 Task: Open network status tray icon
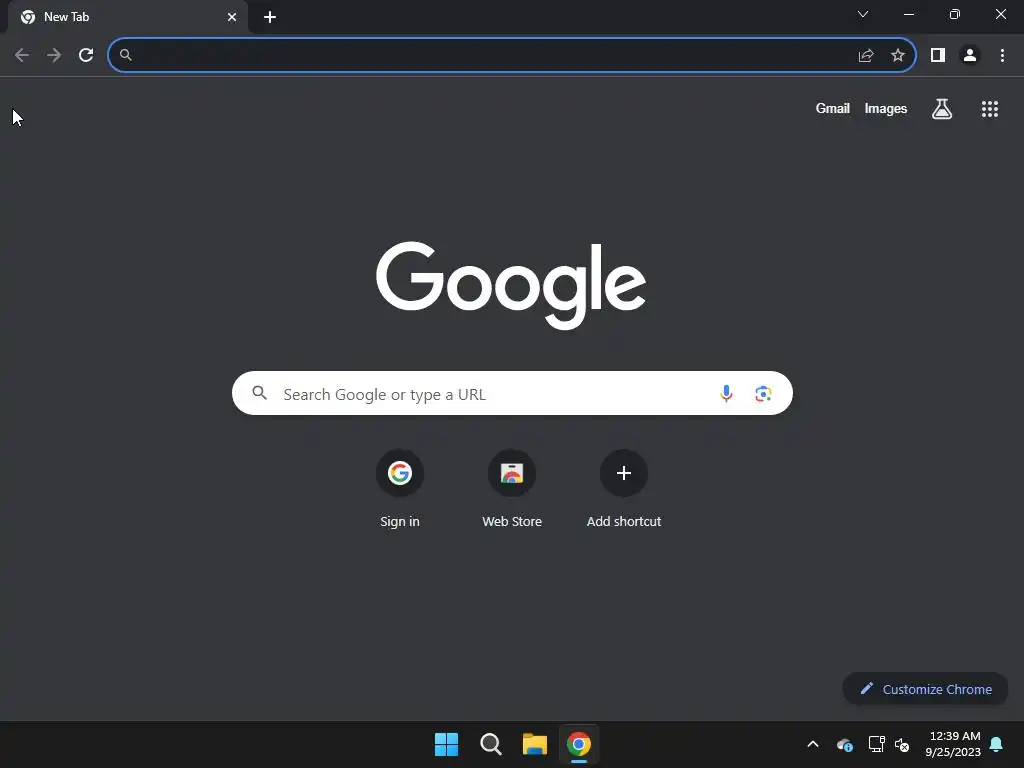click(x=876, y=744)
